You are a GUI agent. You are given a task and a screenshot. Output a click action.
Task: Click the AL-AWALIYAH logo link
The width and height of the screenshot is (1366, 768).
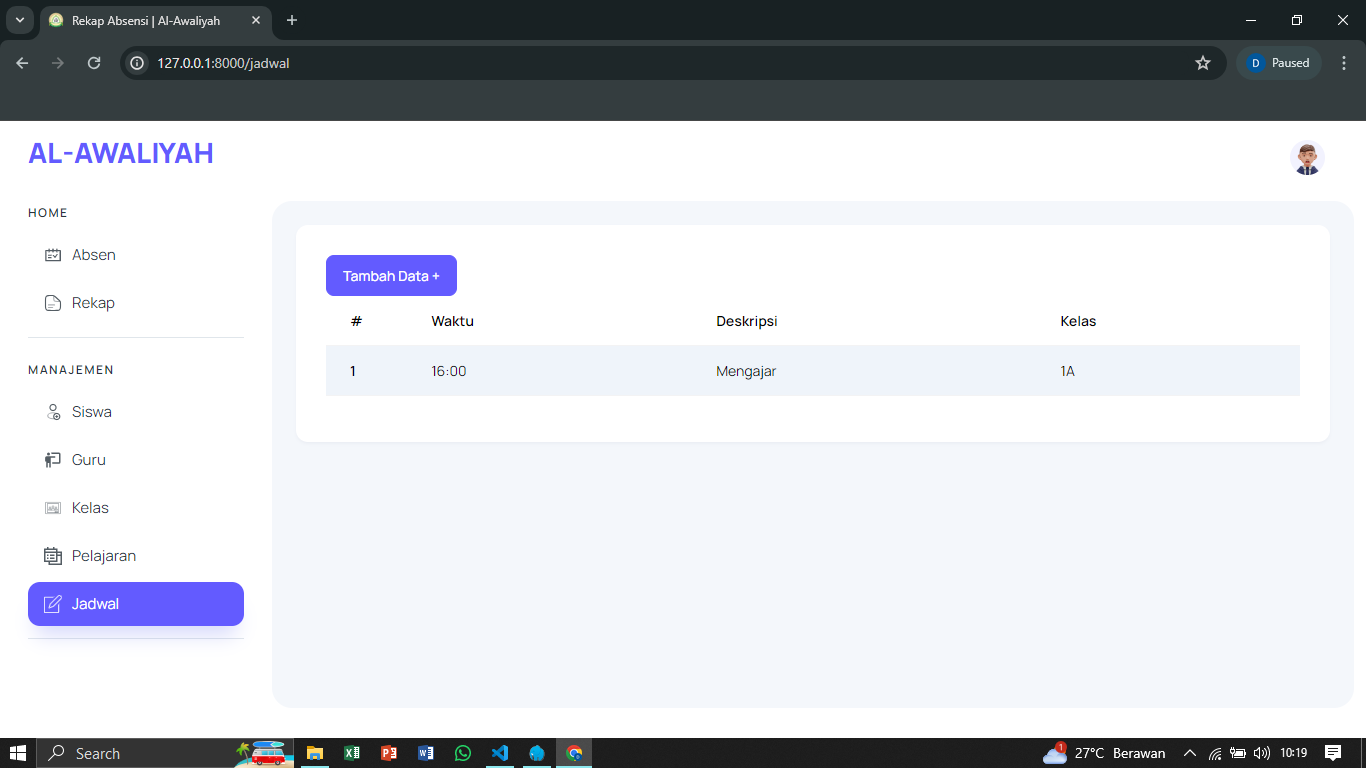click(121, 153)
